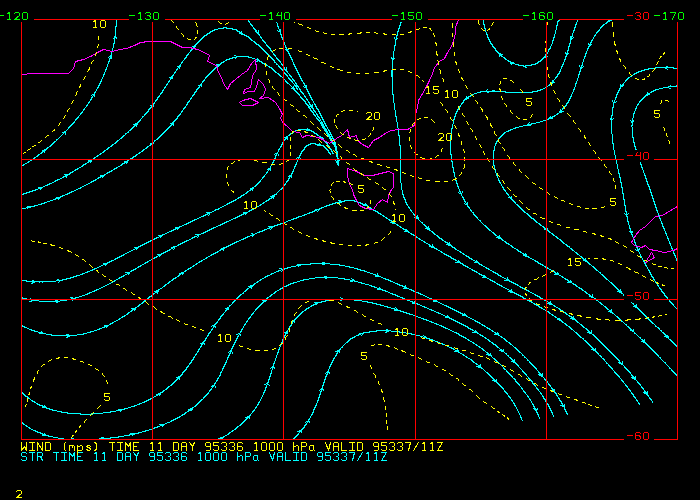Click the -130 longitude label
The height and width of the screenshot is (500, 700).
146,16
